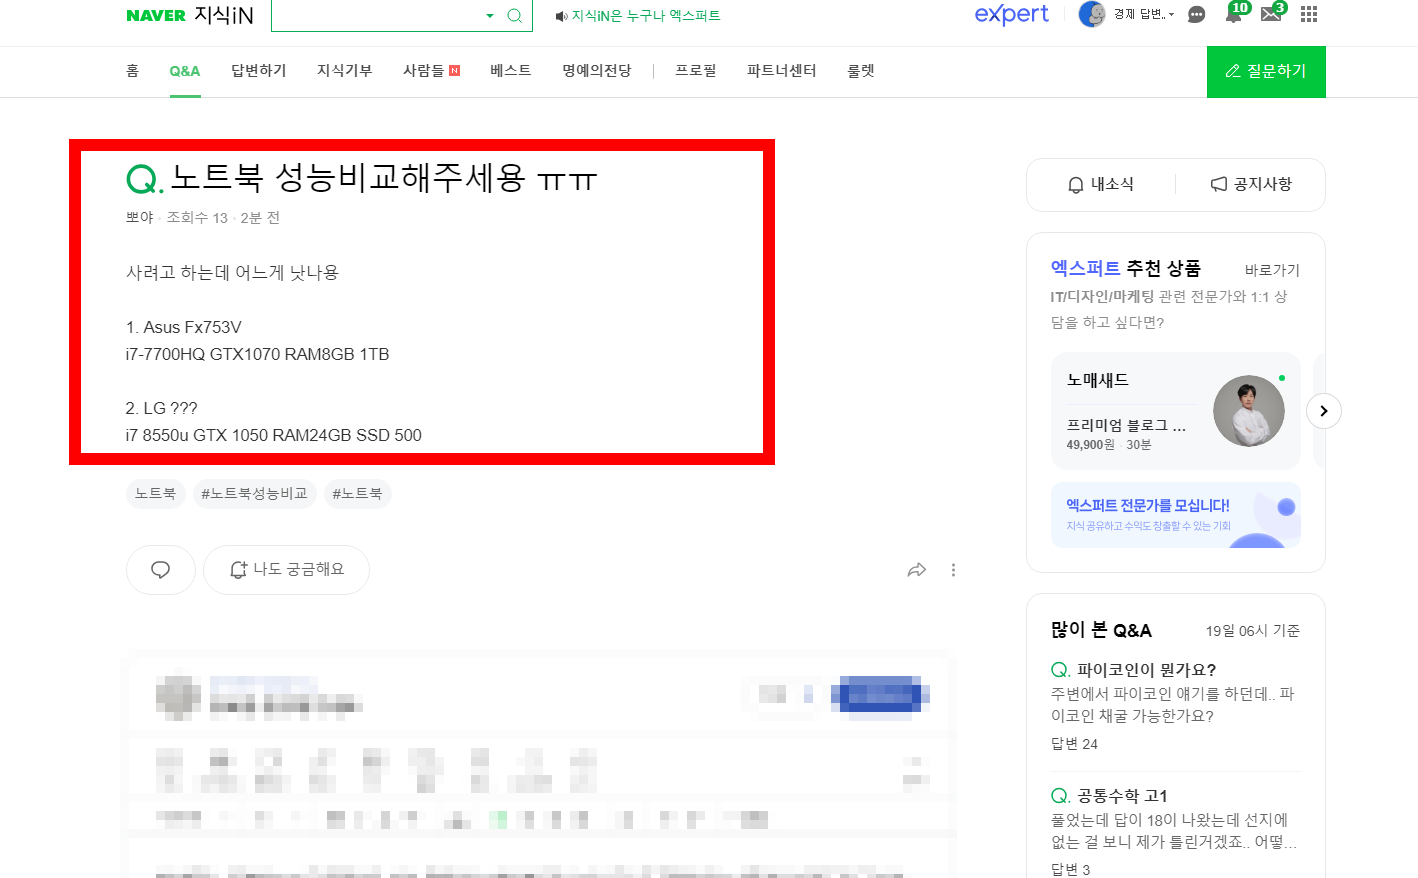Viewport: 1418px width, 878px height.
Task: Click the #노트북 hashtag
Action: [357, 494]
